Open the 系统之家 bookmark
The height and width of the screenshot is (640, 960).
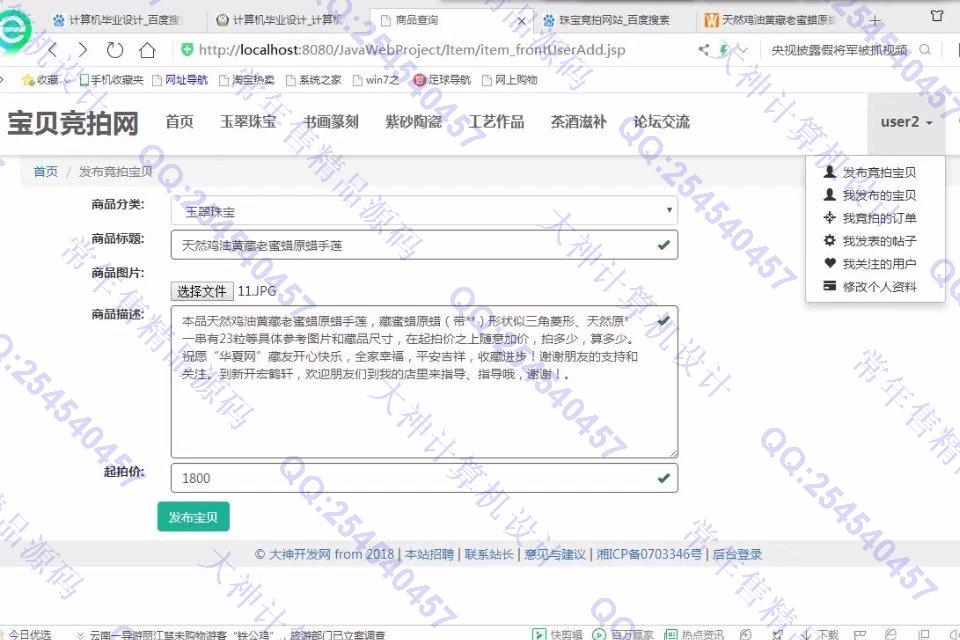pos(313,80)
